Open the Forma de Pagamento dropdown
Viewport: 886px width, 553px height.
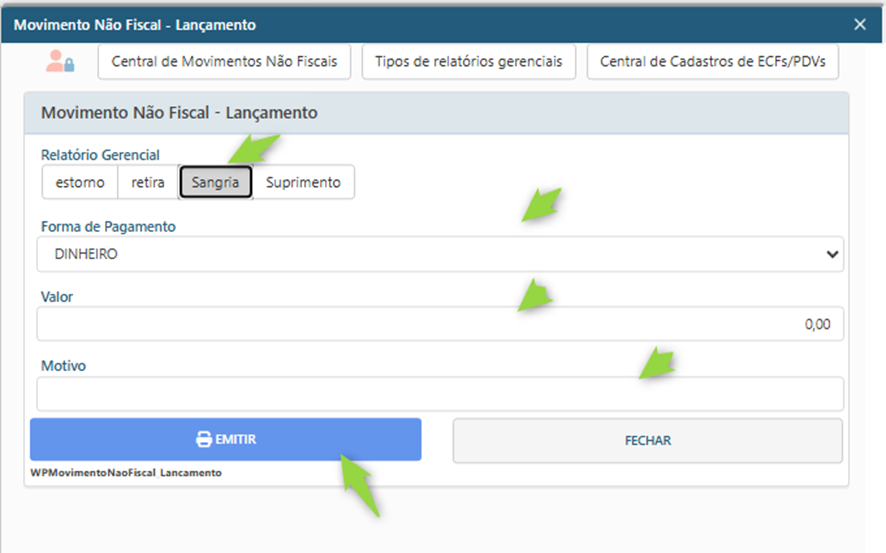440,255
